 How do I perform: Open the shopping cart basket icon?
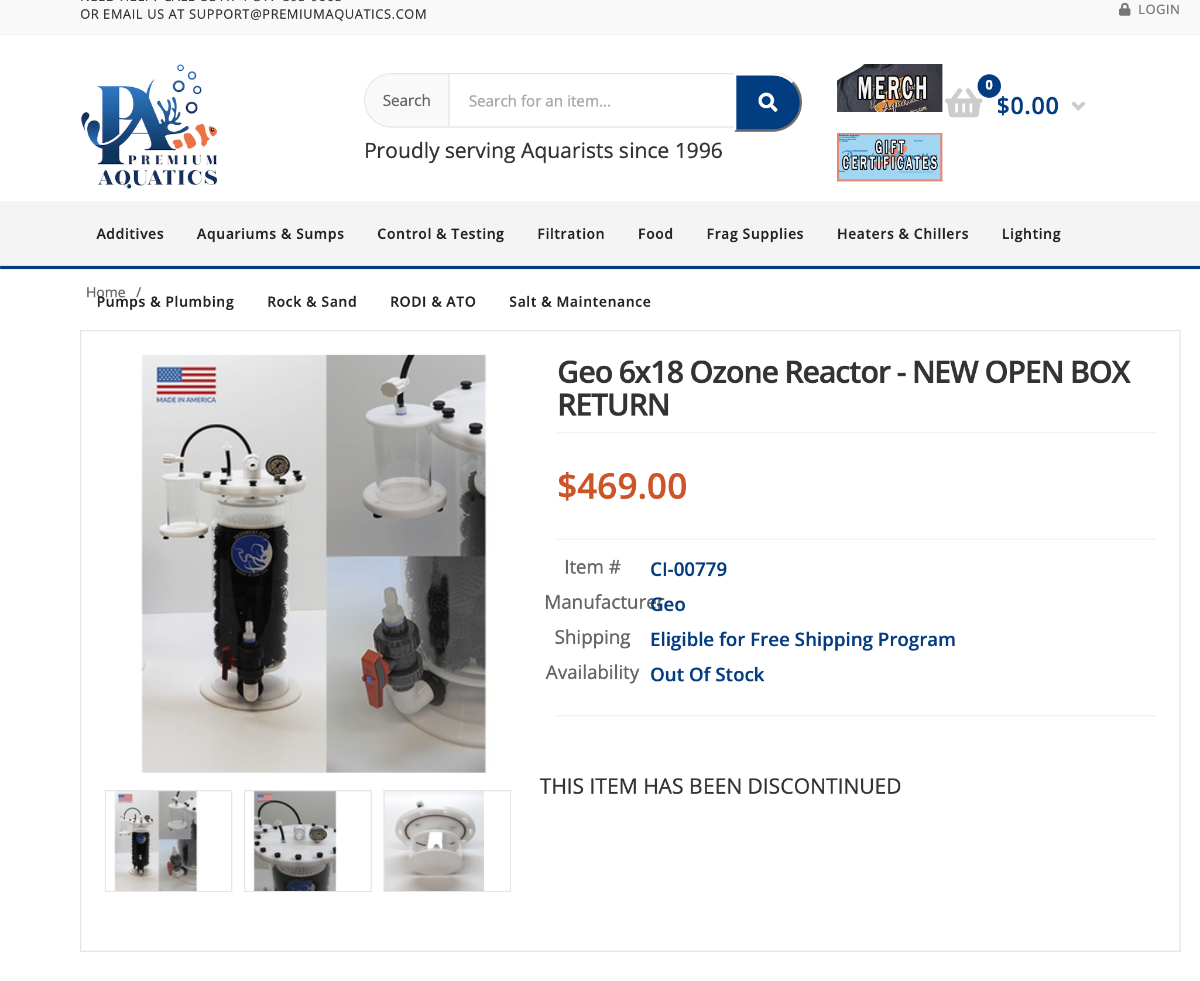coord(964,103)
